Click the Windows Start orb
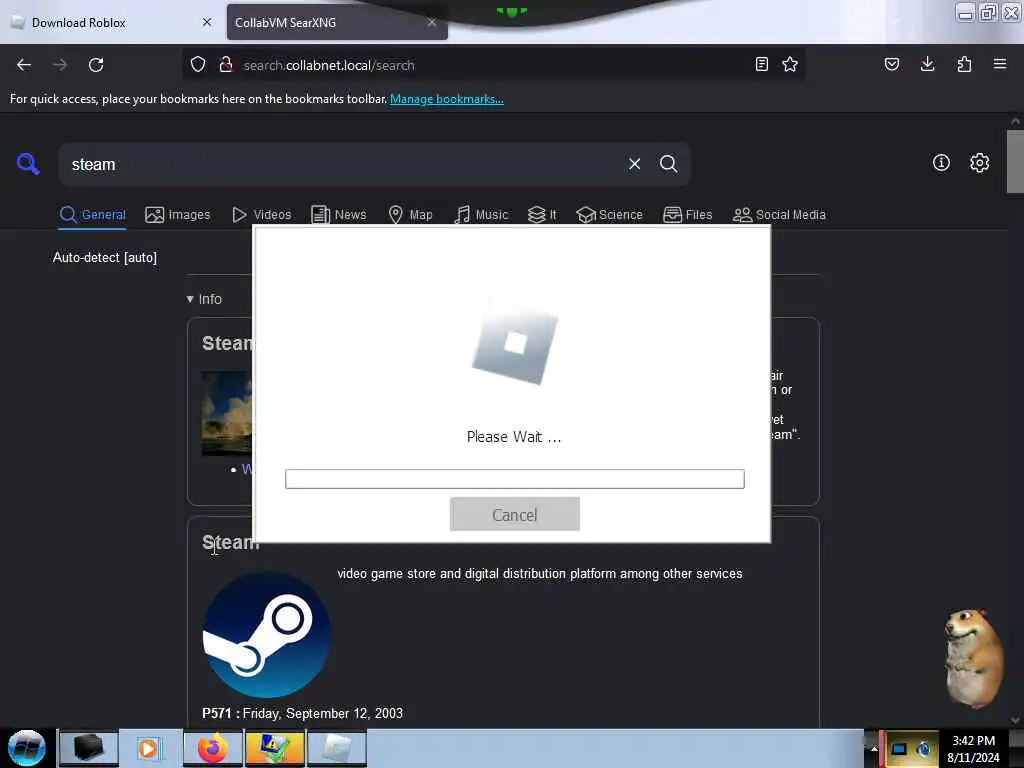This screenshot has width=1024, height=768. point(27,748)
